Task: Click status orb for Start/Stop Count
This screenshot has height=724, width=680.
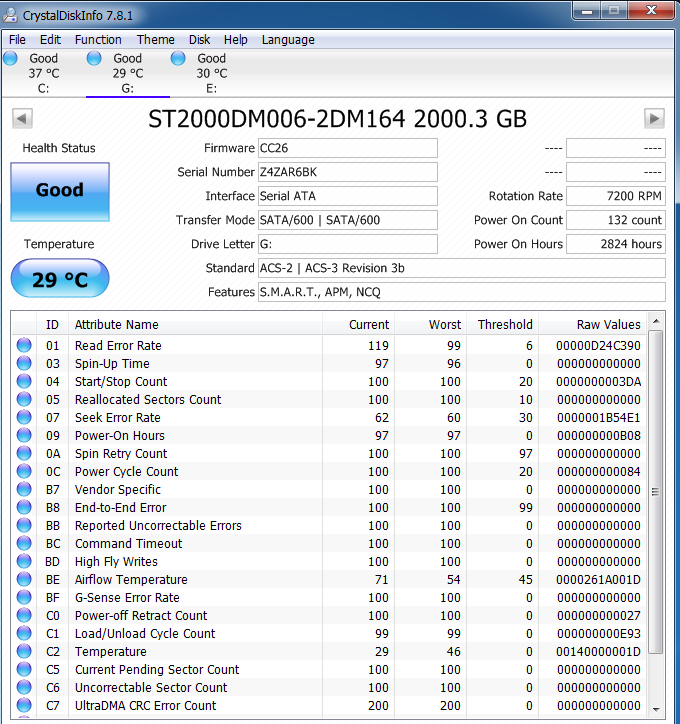Action: click(24, 381)
